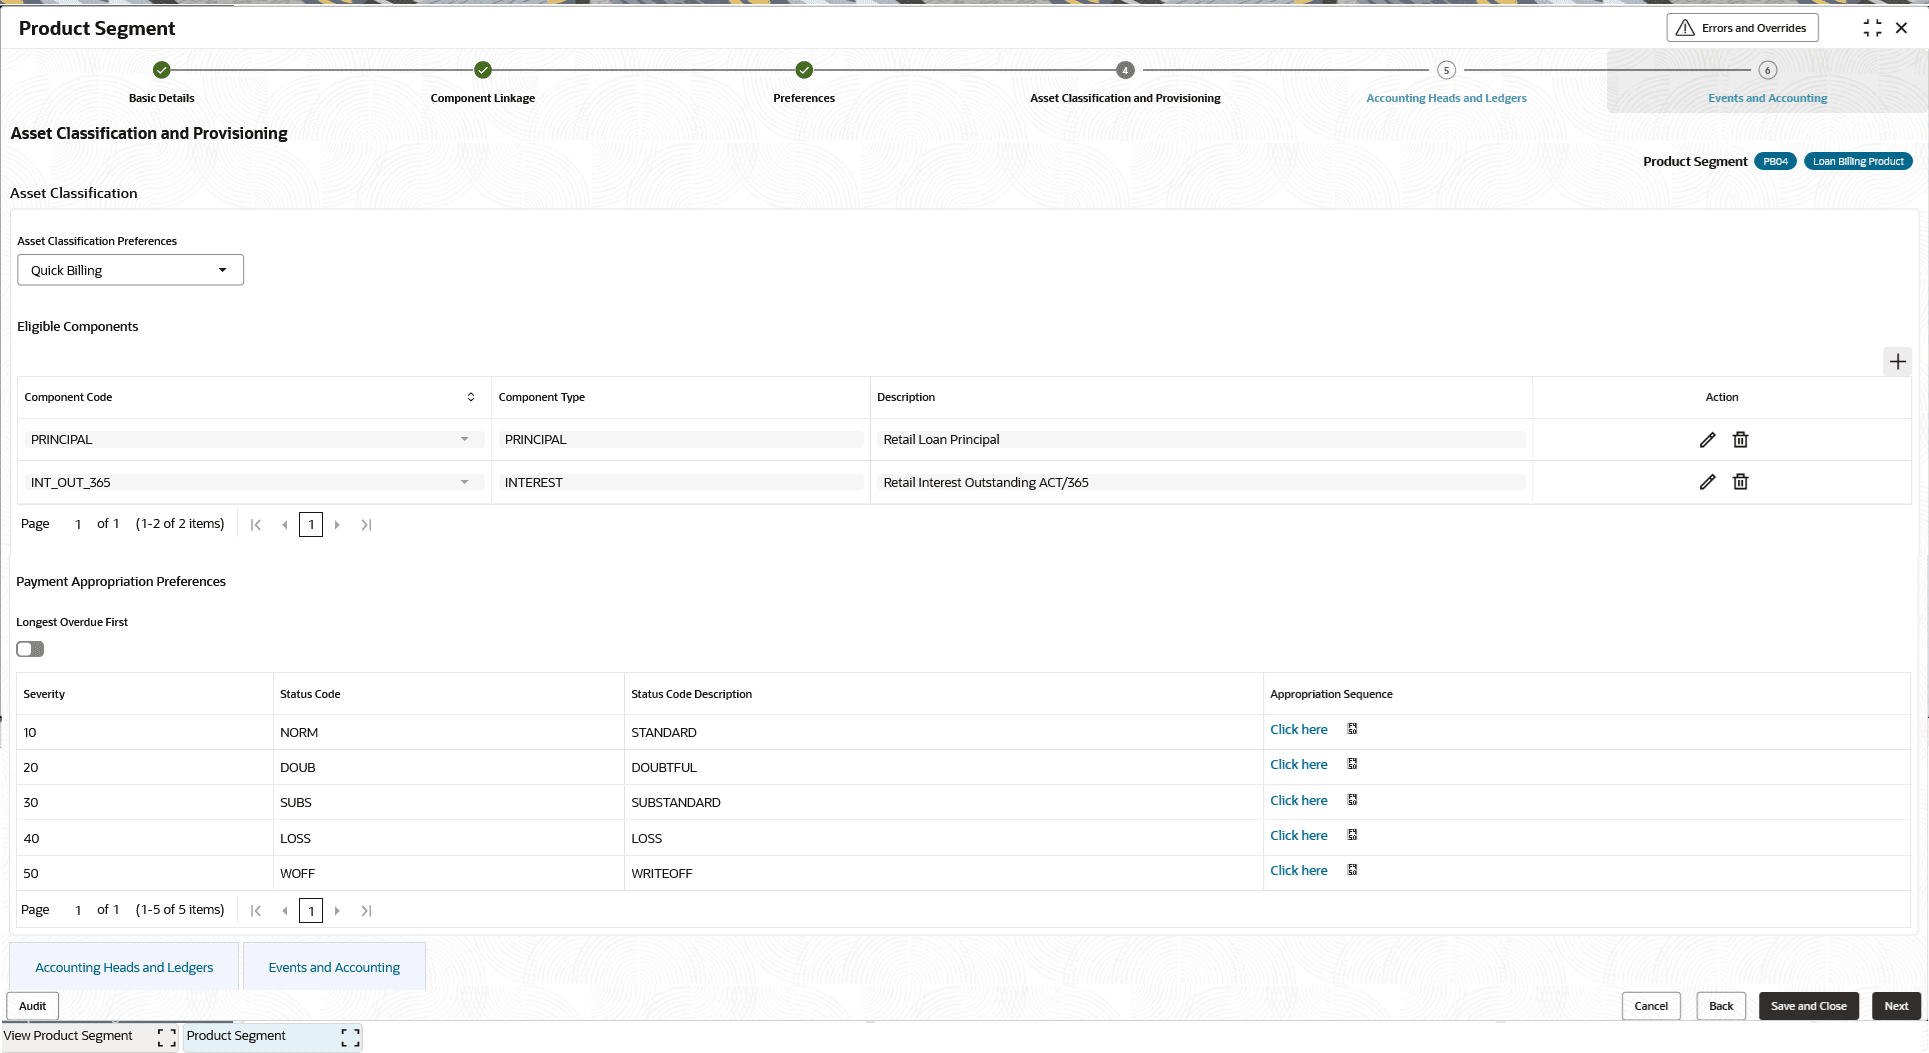
Task: Click here link for NORM status
Action: tap(1298, 729)
